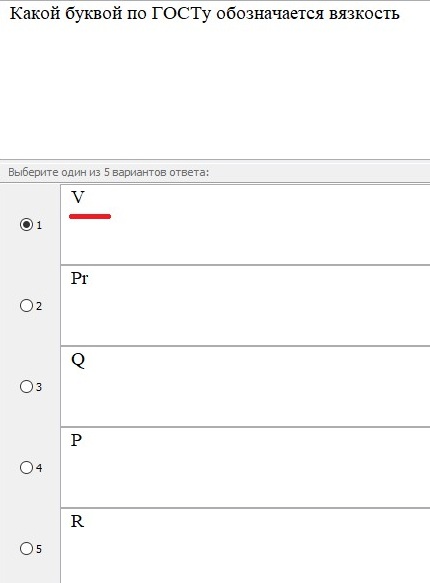The height and width of the screenshot is (583, 430).
Task: Click the answer letter R
Action: tap(77, 521)
